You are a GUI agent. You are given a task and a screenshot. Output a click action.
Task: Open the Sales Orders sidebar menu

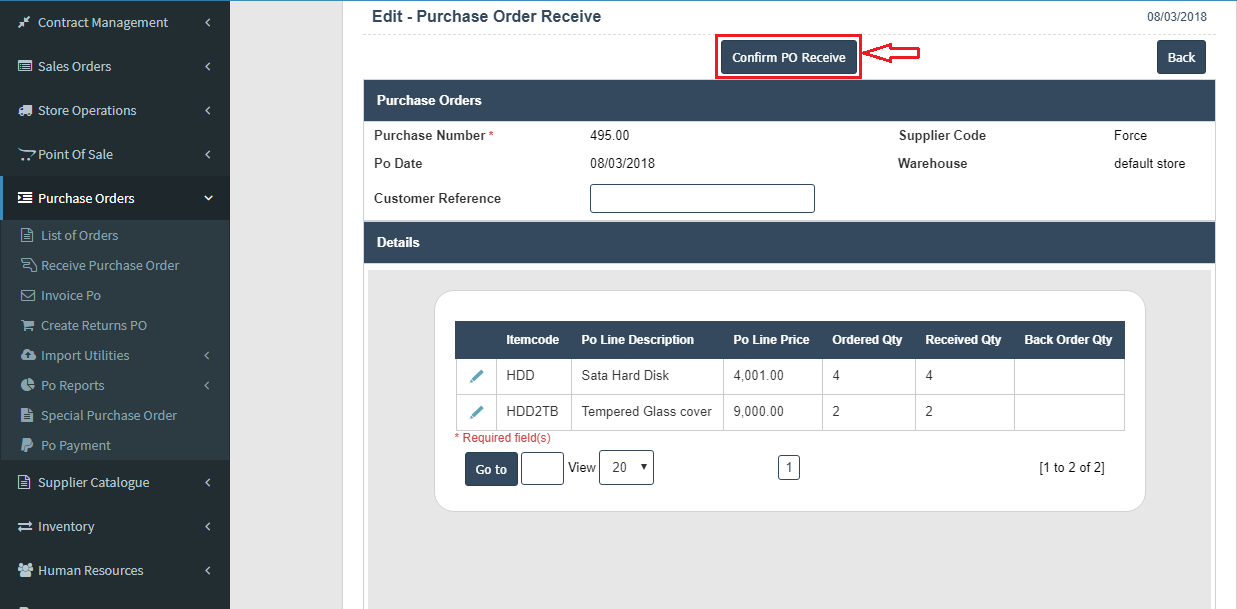tap(74, 67)
